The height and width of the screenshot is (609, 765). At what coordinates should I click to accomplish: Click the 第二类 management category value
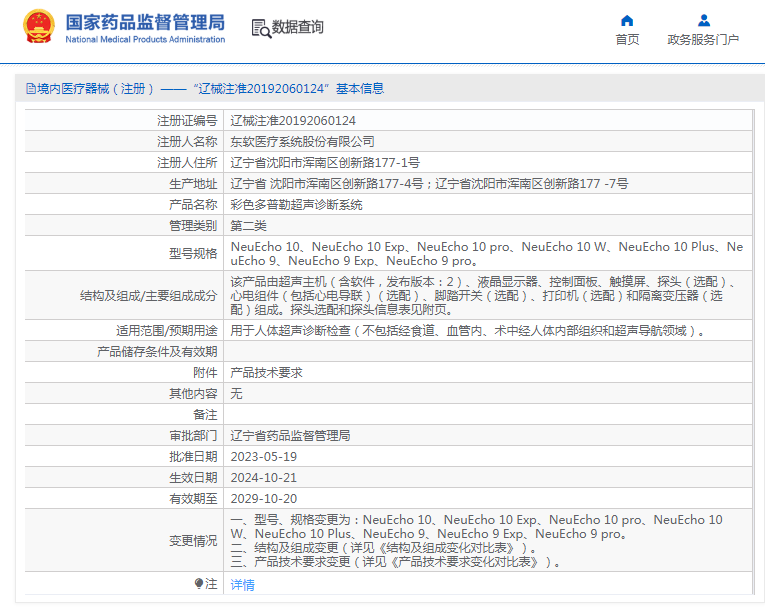(249, 225)
